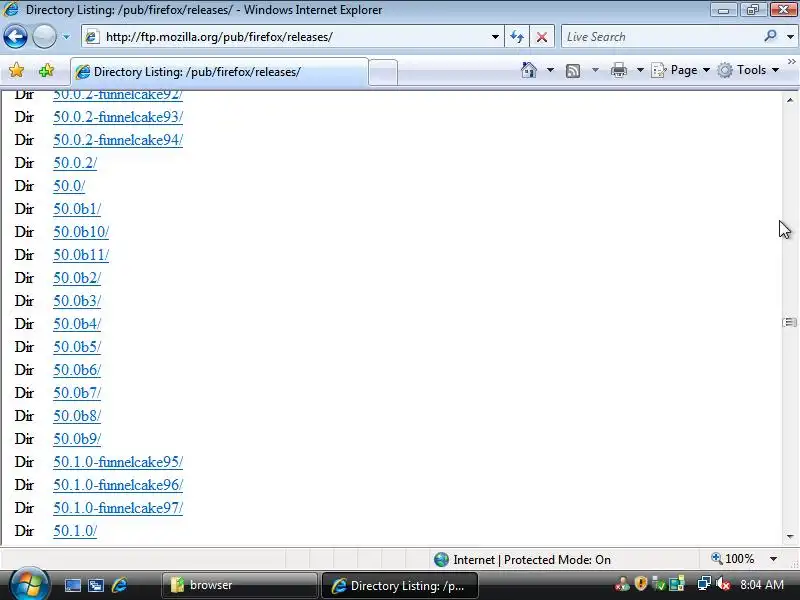Click the Show Desktop quick launch icon

[72, 585]
